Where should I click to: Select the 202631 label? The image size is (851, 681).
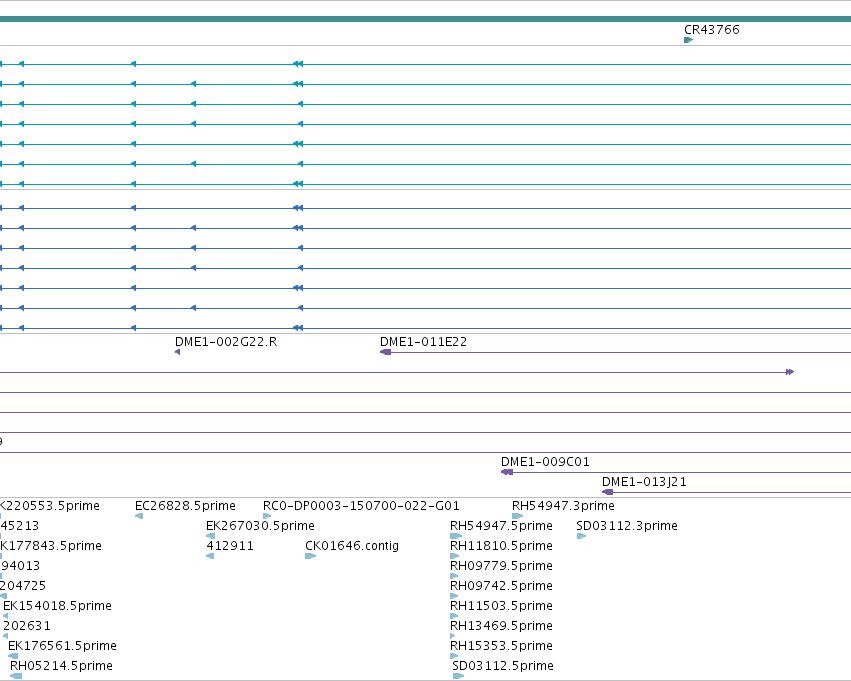click(x=27, y=626)
